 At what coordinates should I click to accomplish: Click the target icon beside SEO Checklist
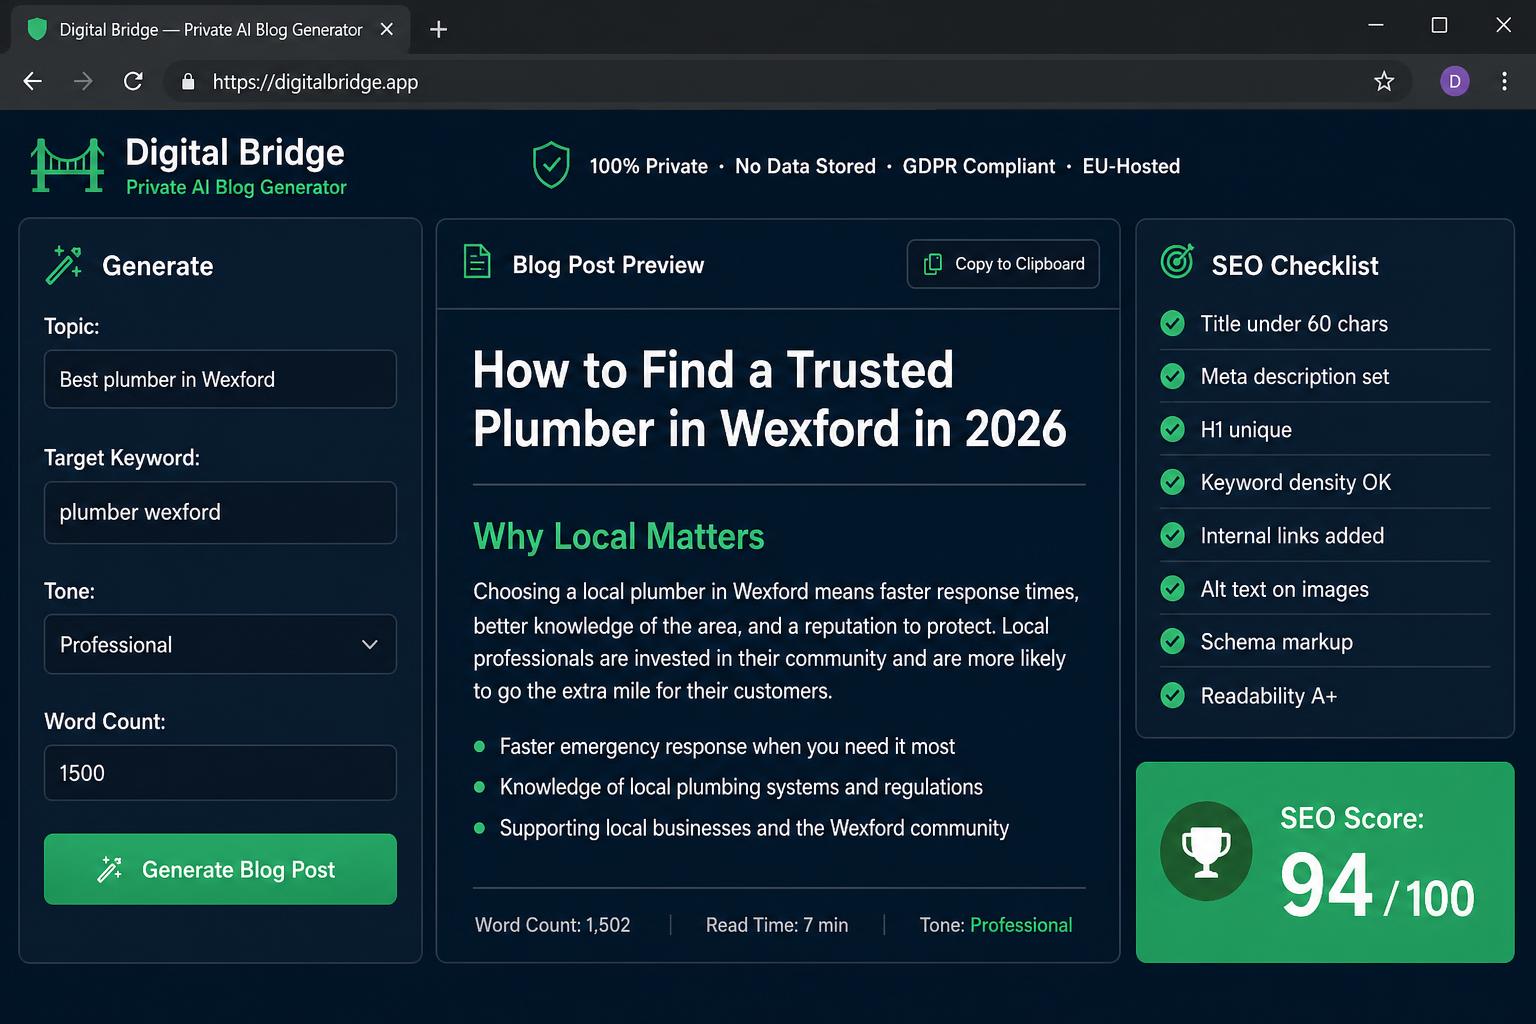point(1177,261)
